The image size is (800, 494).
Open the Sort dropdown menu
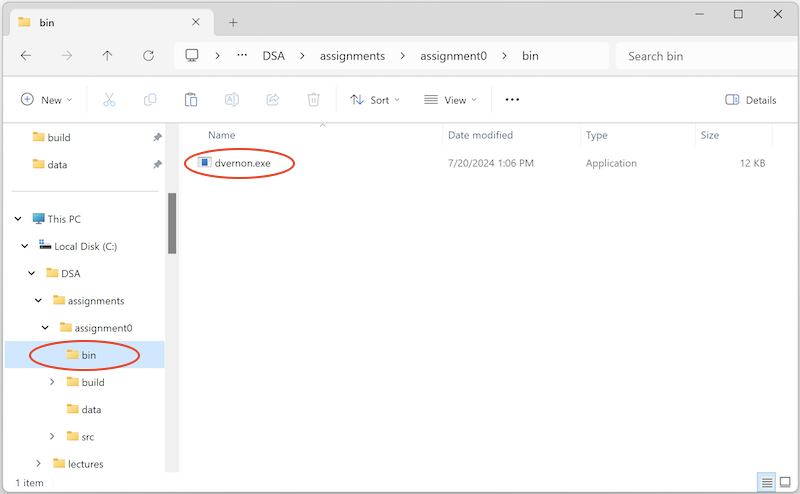click(374, 100)
